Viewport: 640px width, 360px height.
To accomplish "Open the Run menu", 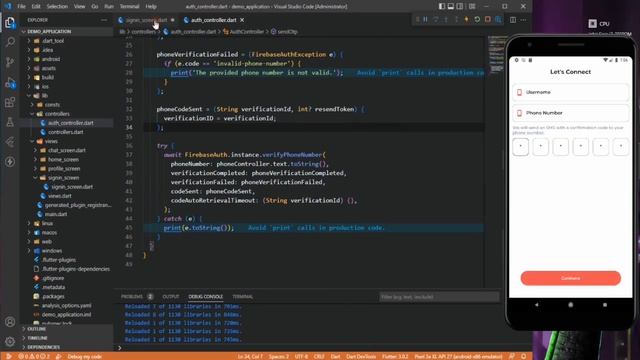I will pos(109,6).
